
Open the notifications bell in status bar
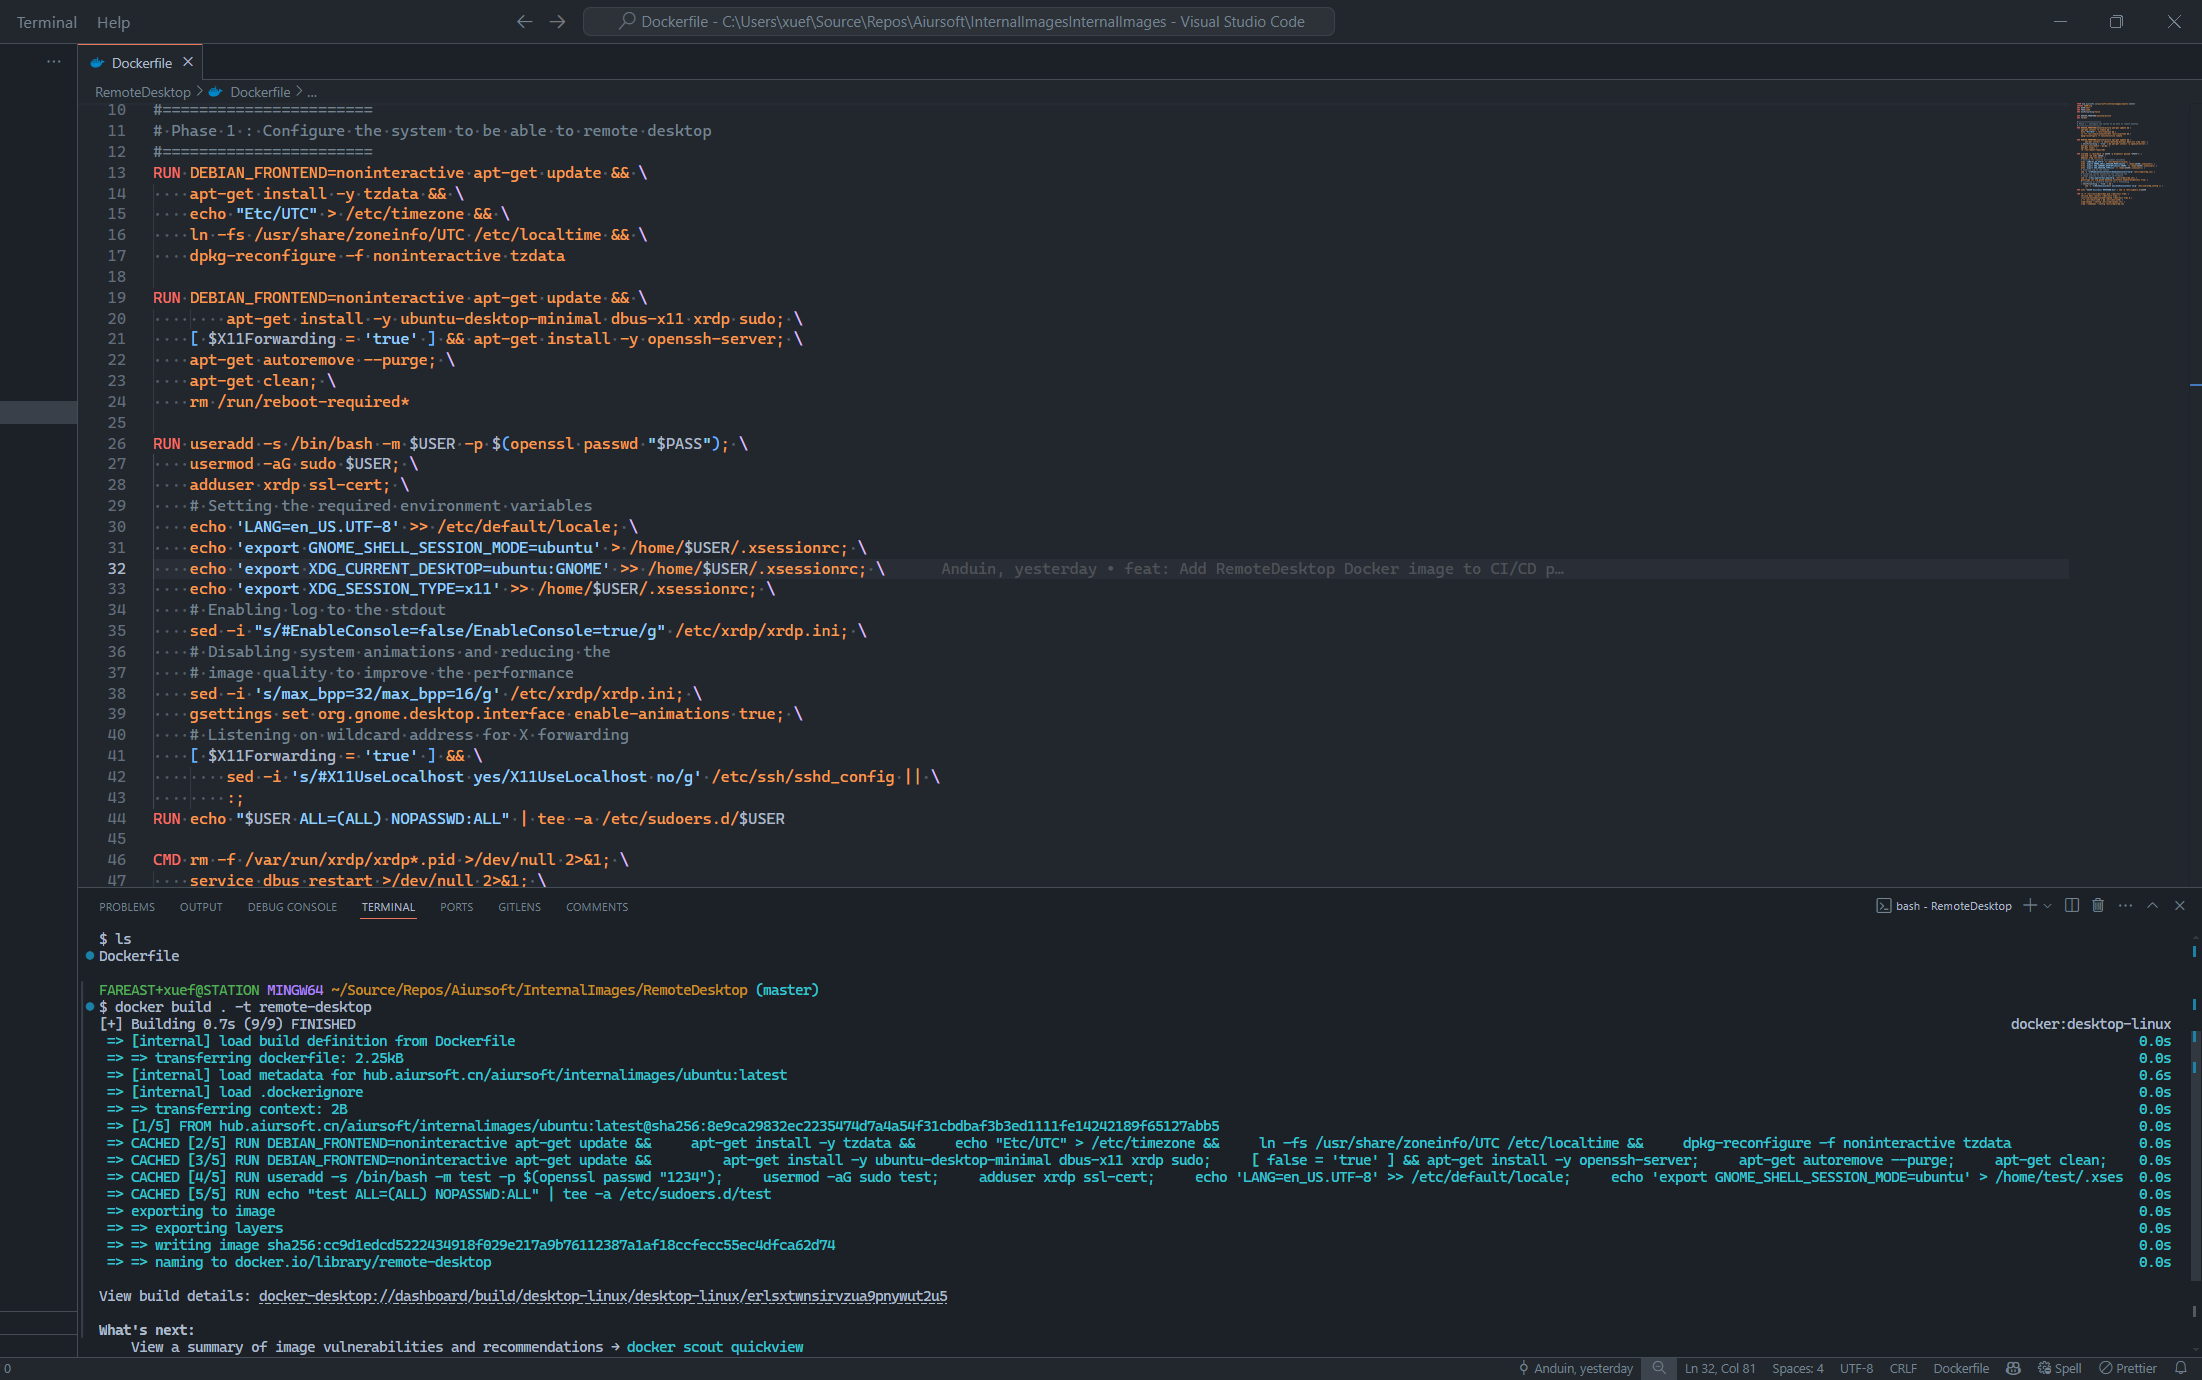pyautogui.click(x=2181, y=1368)
